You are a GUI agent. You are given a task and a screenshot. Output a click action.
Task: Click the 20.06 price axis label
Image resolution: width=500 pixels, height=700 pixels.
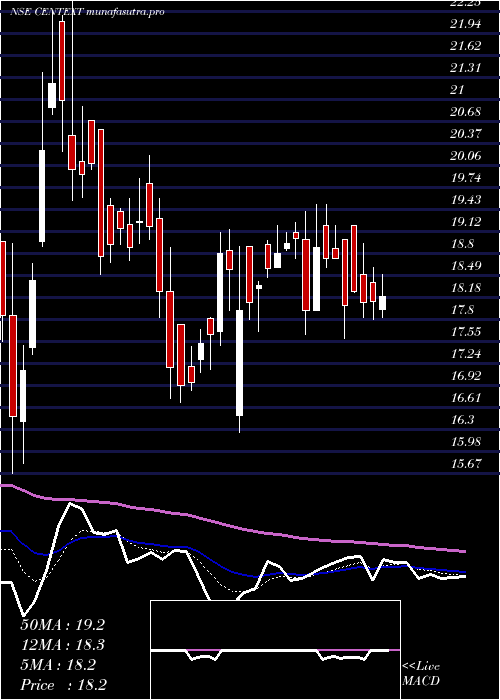click(466, 156)
